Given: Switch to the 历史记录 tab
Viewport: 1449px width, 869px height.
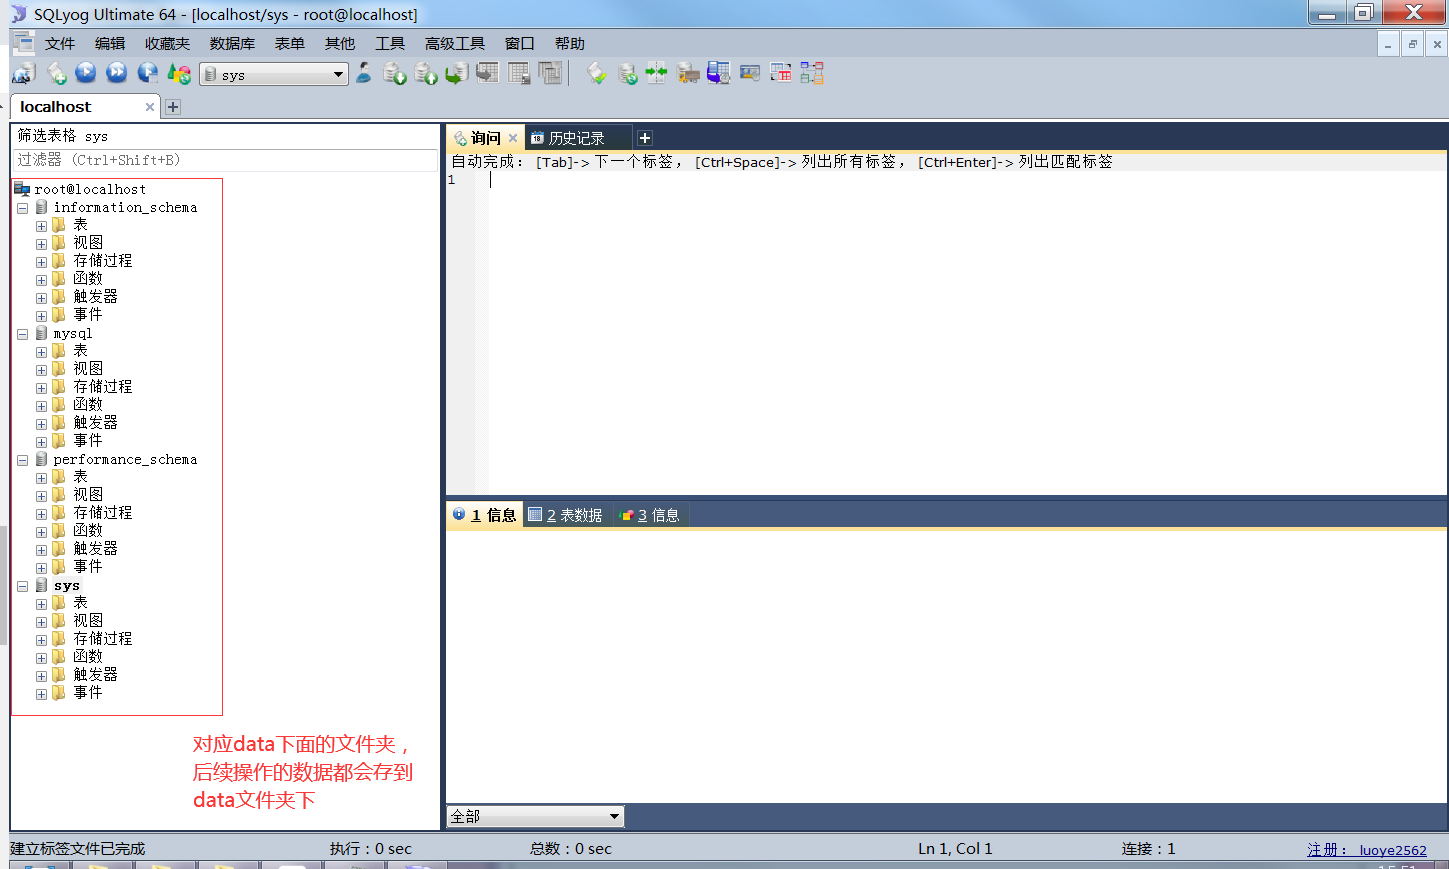Looking at the screenshot, I should pyautogui.click(x=576, y=138).
